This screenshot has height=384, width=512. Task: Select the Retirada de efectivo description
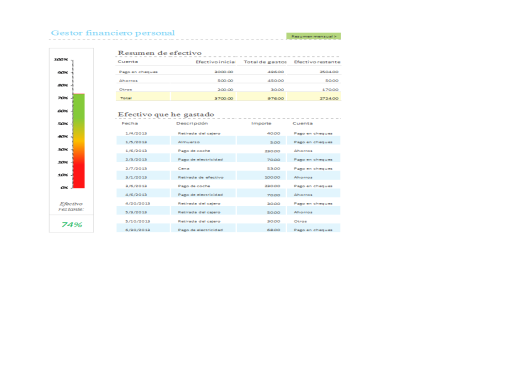click(x=201, y=177)
